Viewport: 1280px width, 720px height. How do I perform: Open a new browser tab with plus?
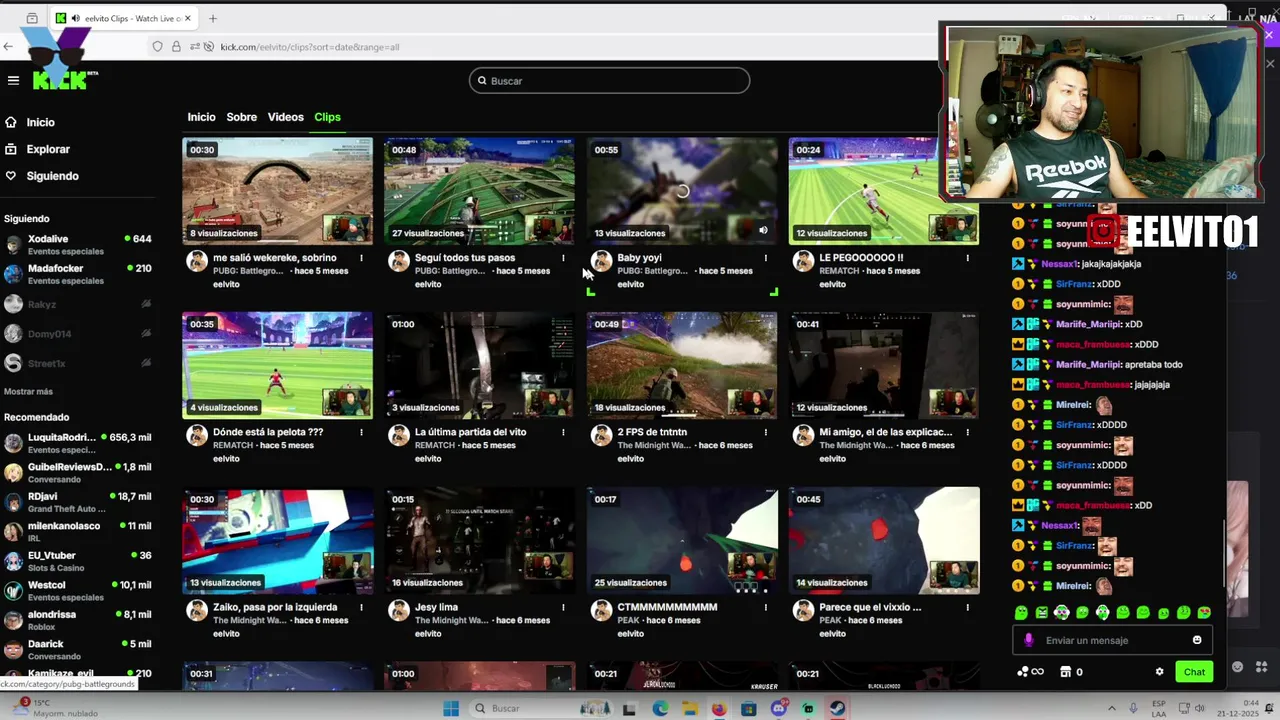[x=213, y=18]
